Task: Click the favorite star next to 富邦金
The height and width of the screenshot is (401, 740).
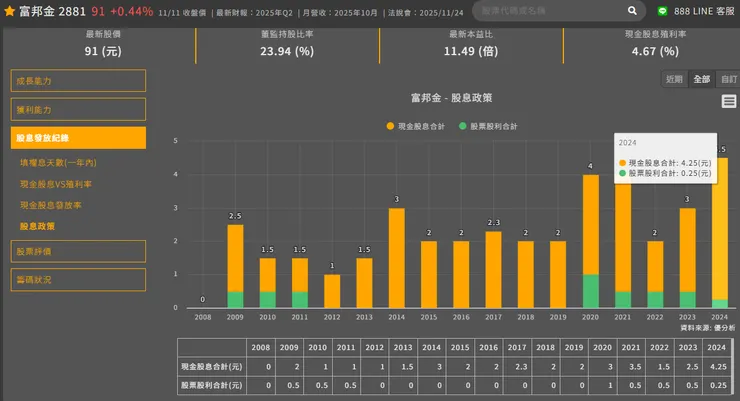Action: tap(9, 11)
